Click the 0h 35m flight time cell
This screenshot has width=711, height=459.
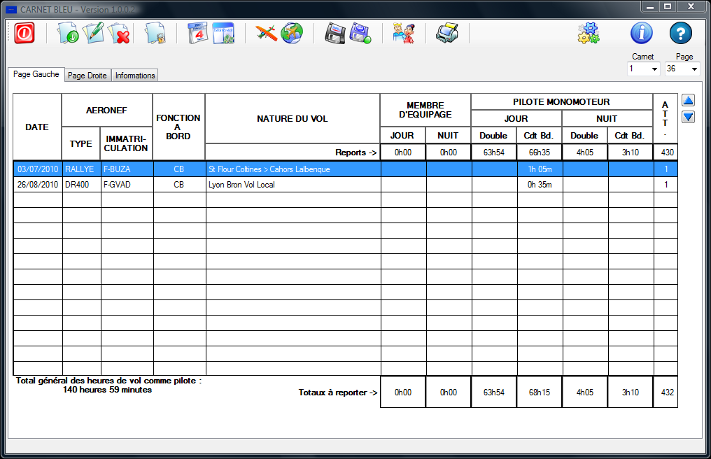tap(540, 185)
